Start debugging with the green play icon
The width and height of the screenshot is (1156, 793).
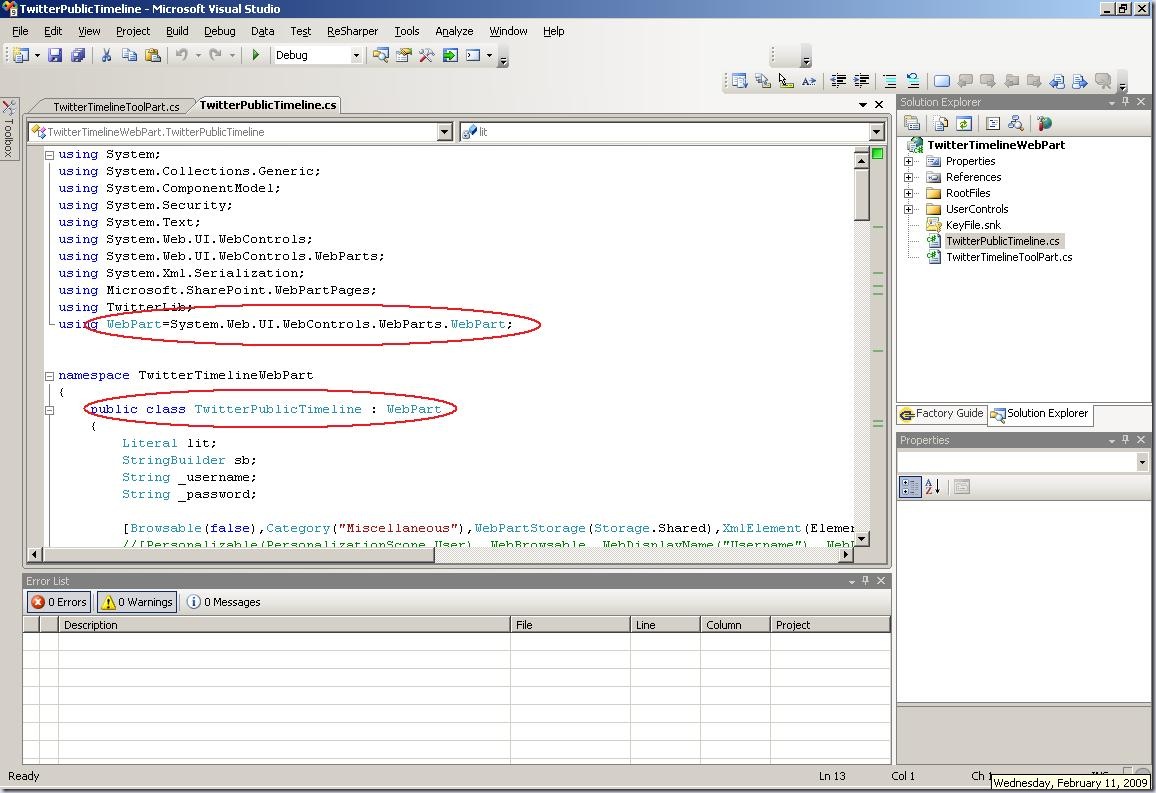point(256,55)
